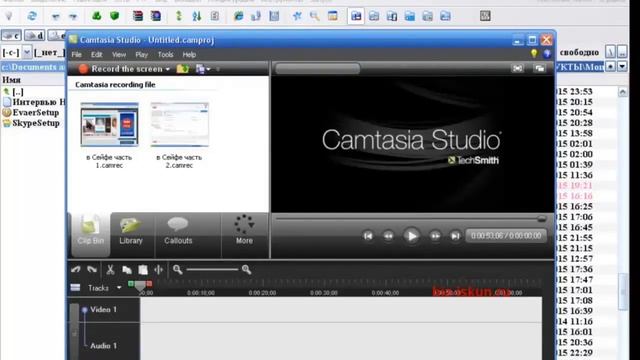The image size is (640, 360).
Task: Click the dropdown arrow beside right panel path
Action: (x=622, y=66)
